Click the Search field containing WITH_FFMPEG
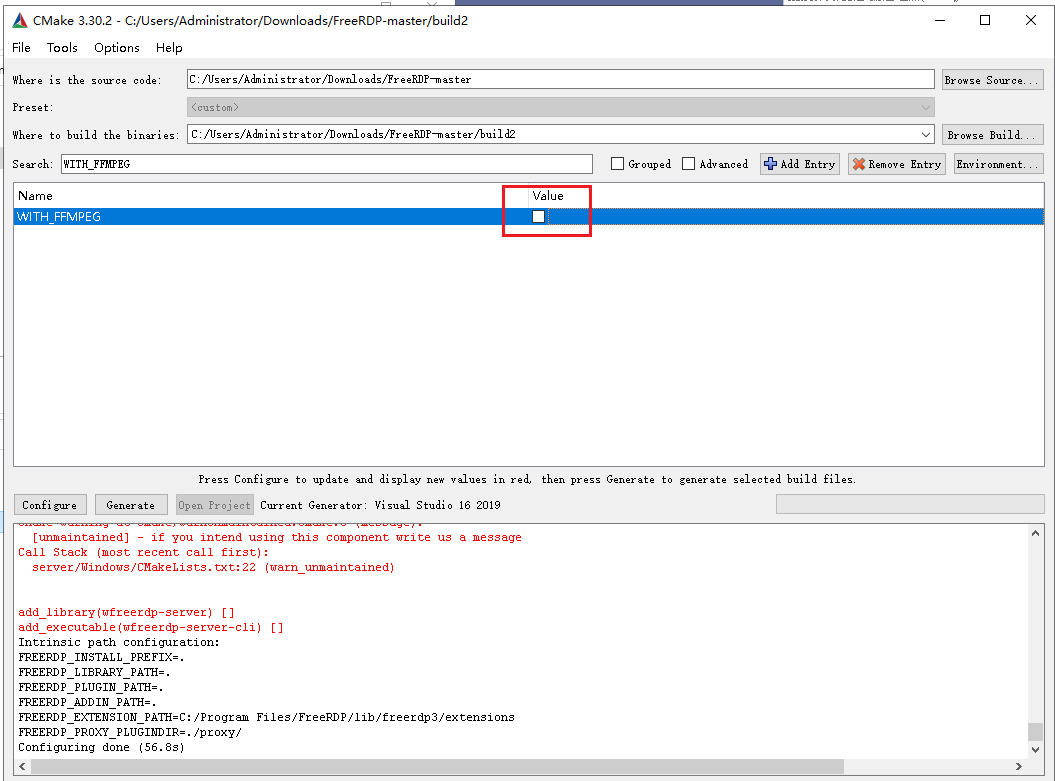This screenshot has height=781, width=1055. click(326, 164)
